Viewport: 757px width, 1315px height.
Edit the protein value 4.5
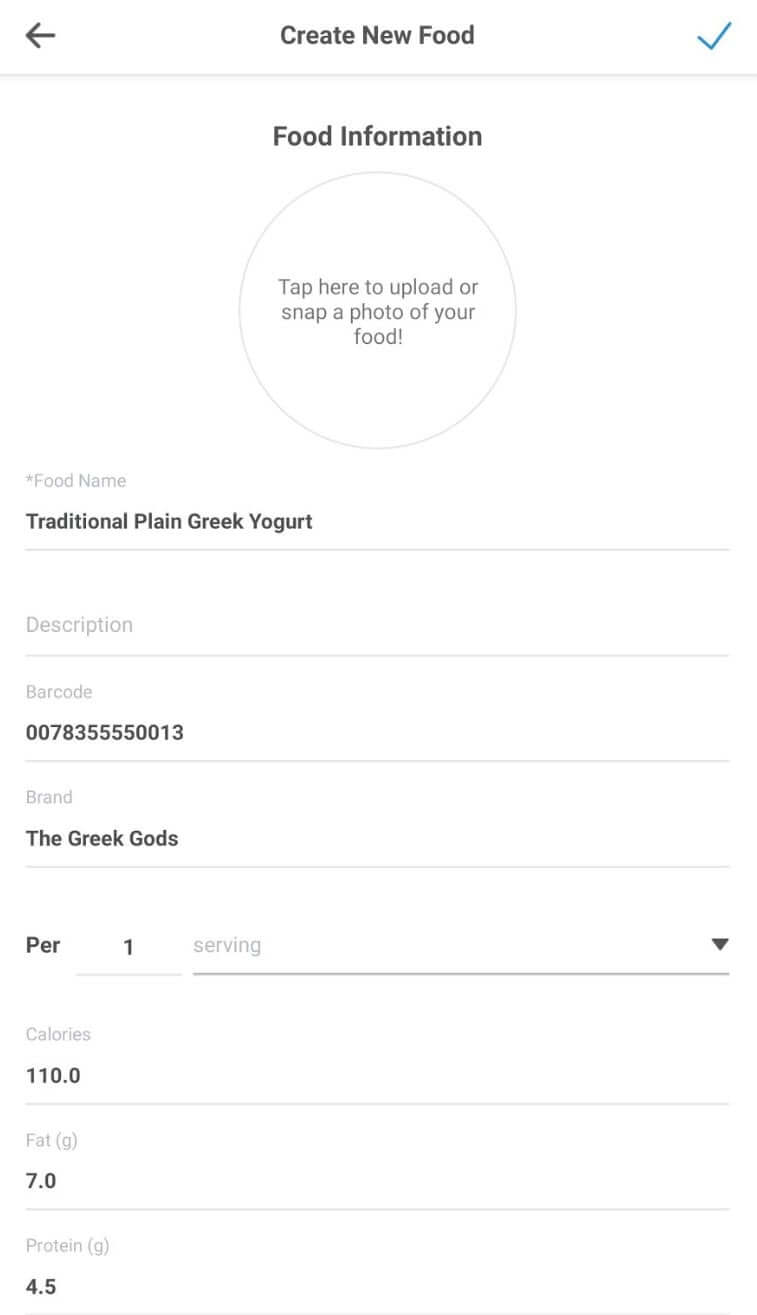41,1286
